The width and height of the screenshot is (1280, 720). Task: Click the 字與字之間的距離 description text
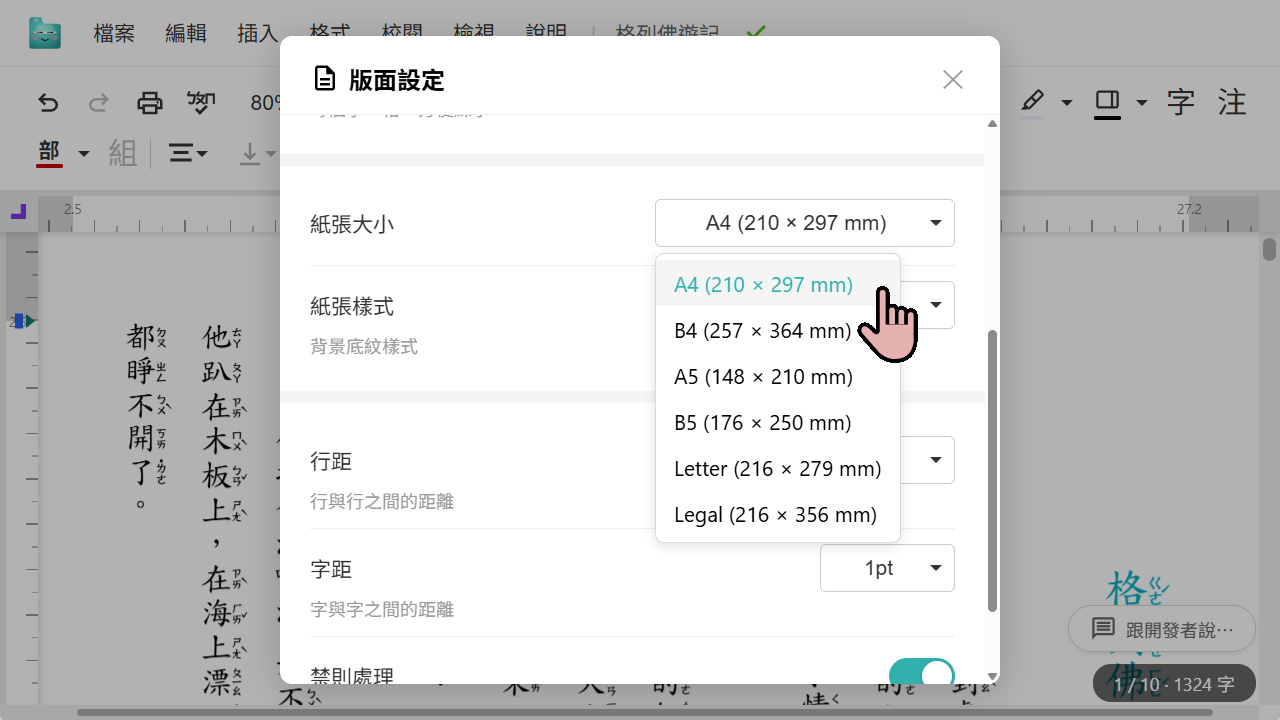coord(382,609)
